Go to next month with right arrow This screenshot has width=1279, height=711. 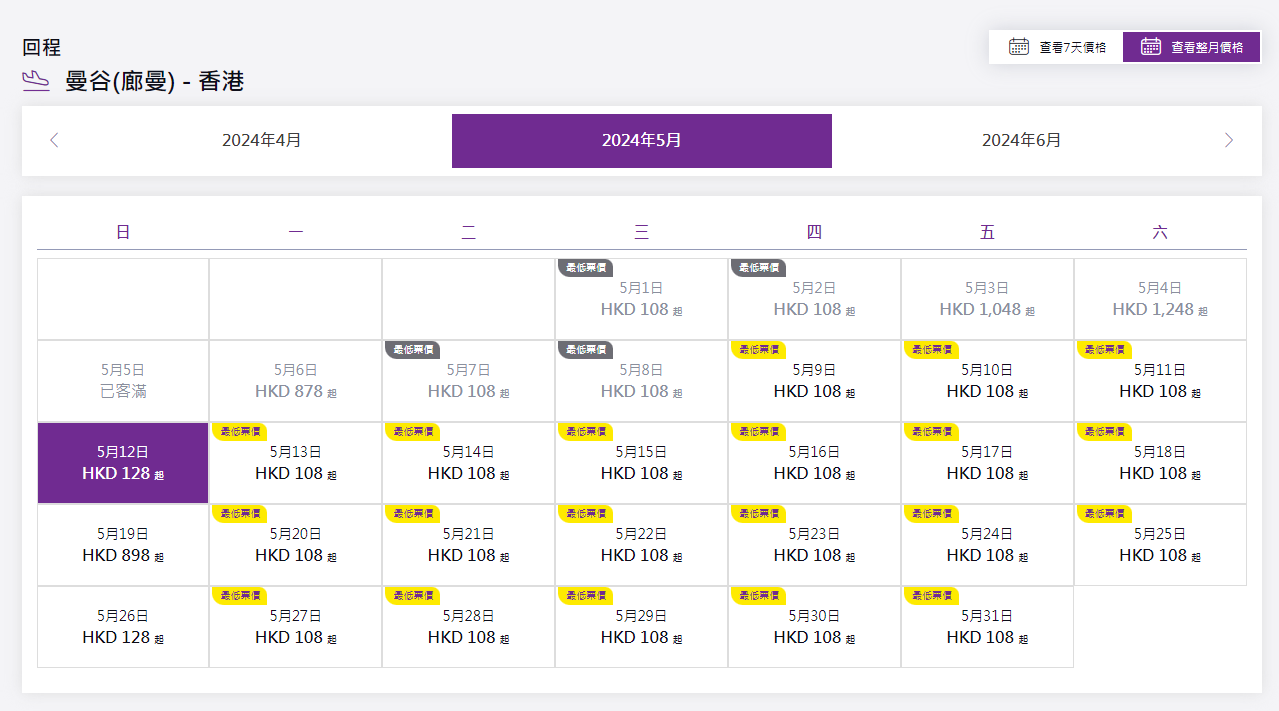(x=1229, y=140)
